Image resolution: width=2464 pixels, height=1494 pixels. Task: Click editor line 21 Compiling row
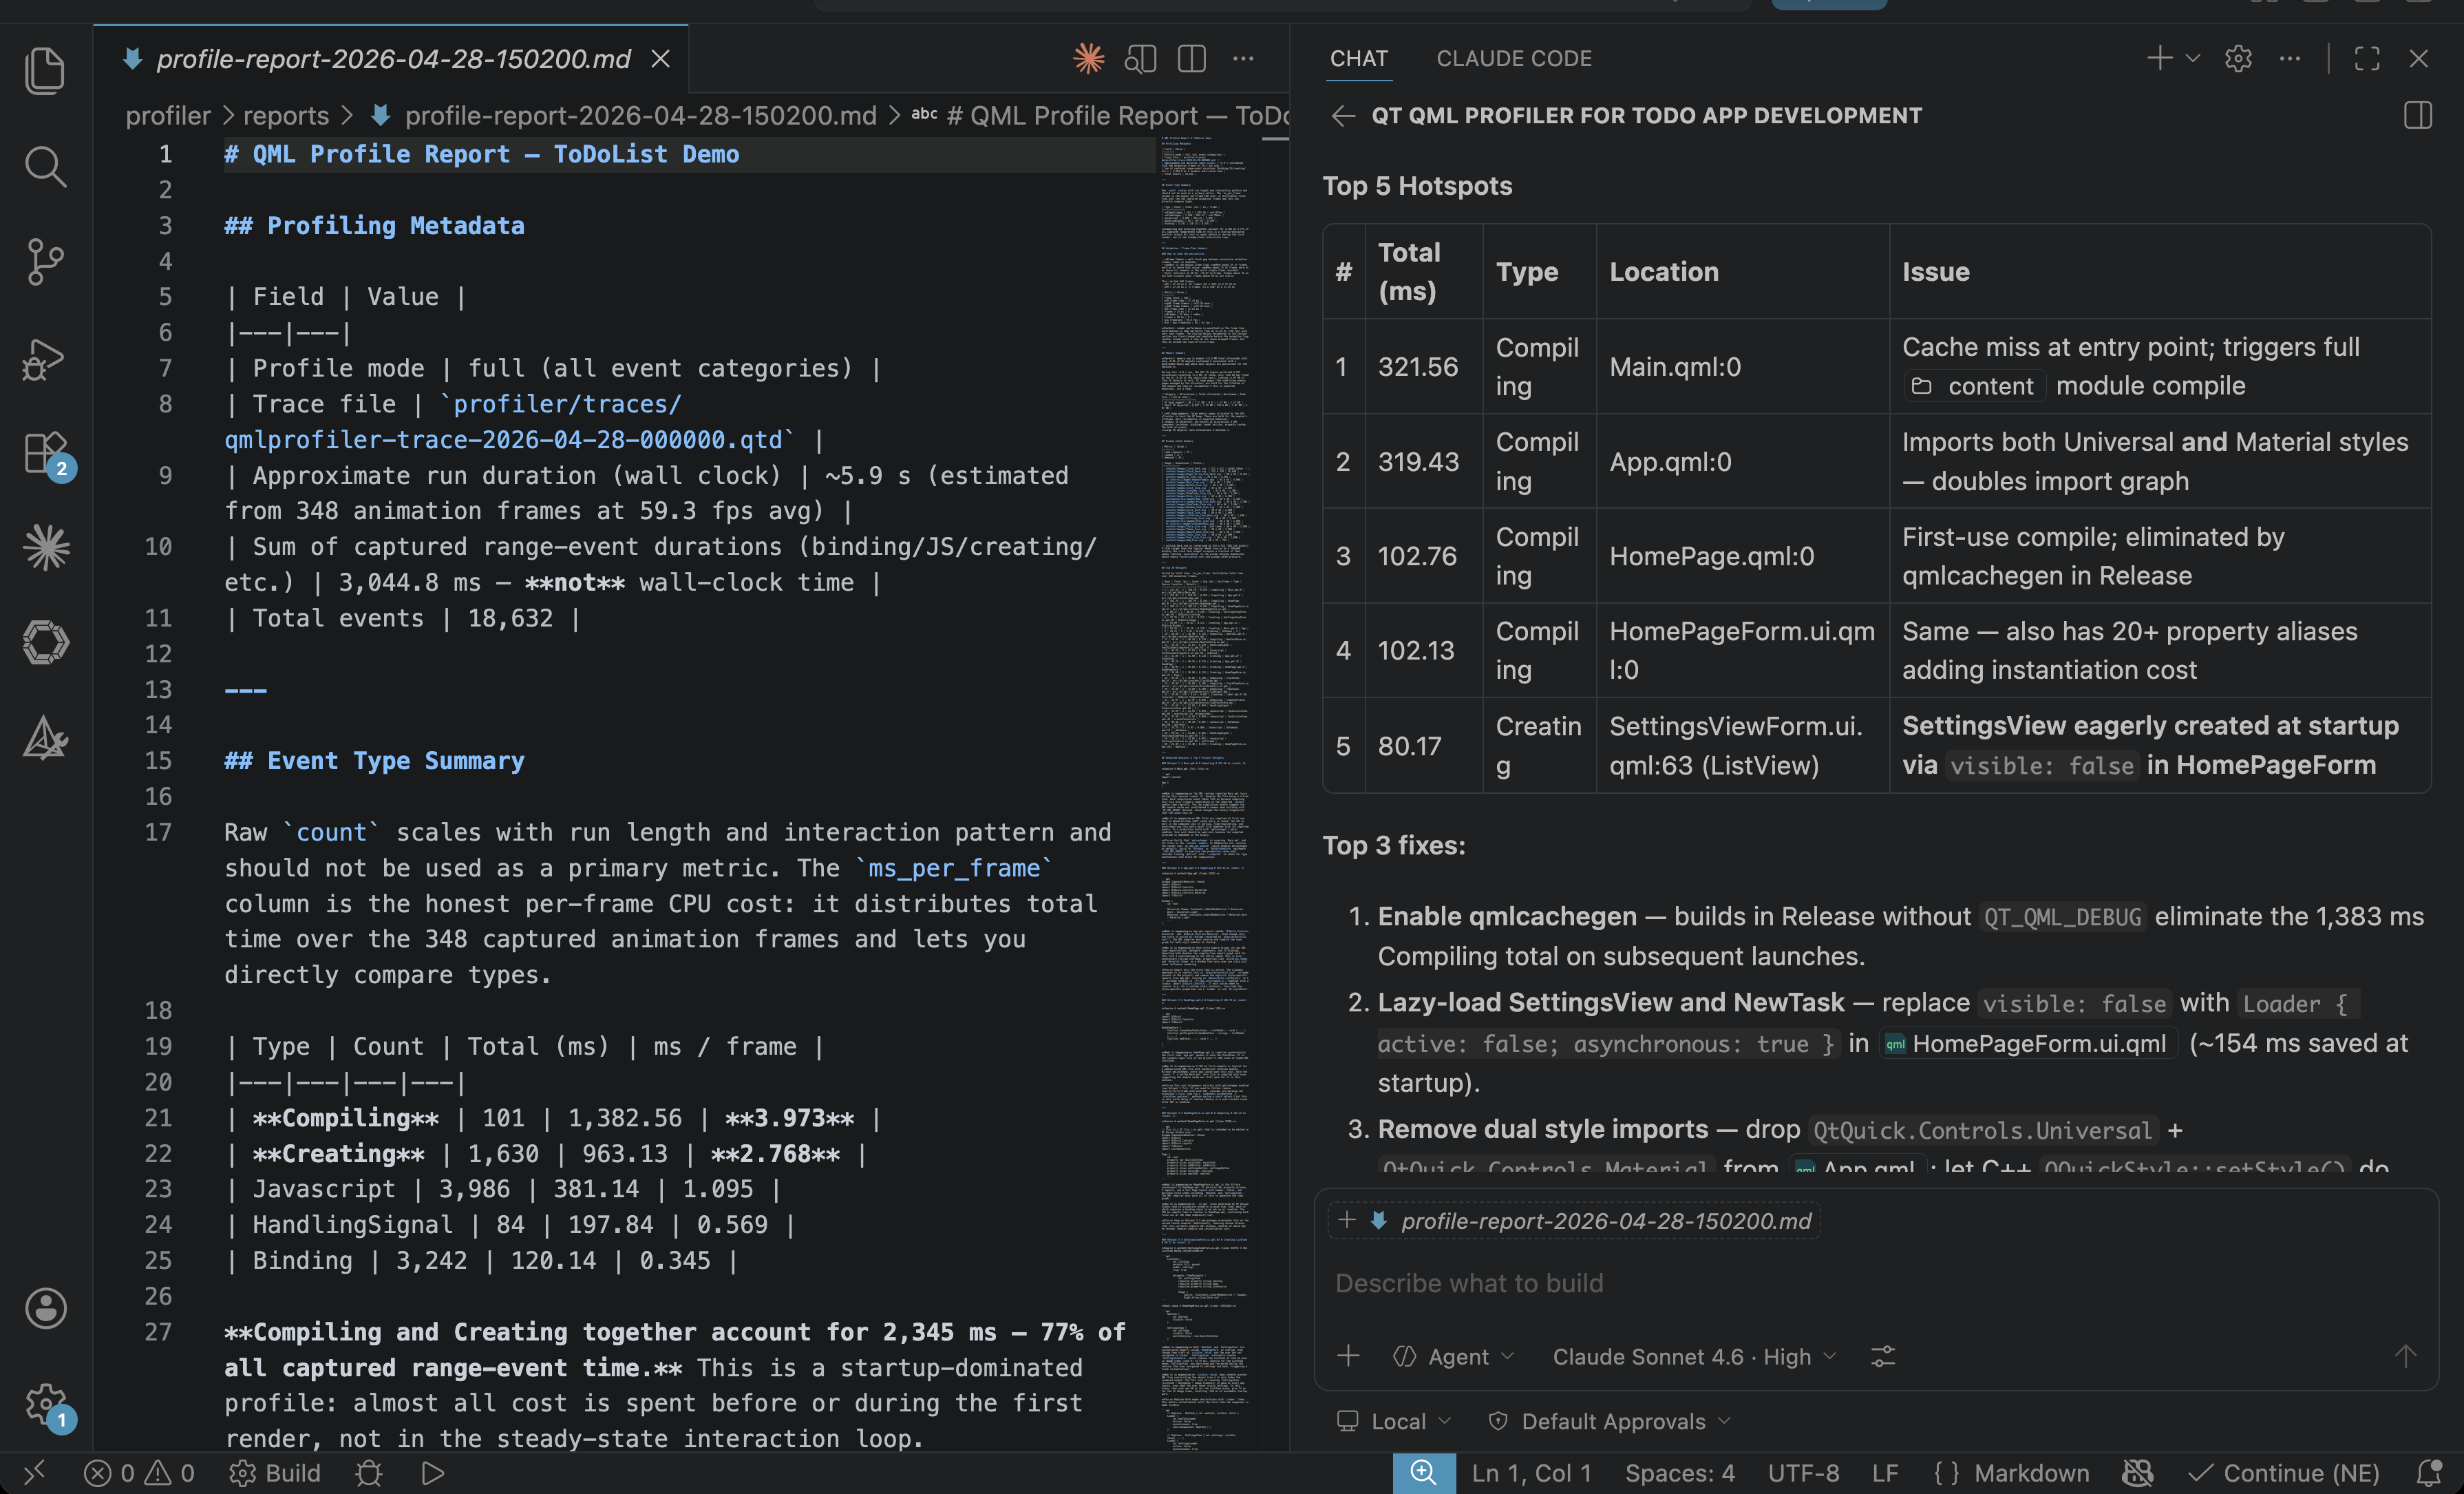point(552,1118)
